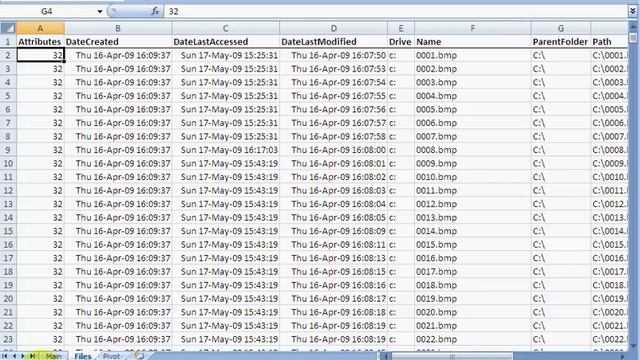This screenshot has width=640, height=360.
Task: Select the selected Attributes cell in row 2
Action: (x=40, y=55)
